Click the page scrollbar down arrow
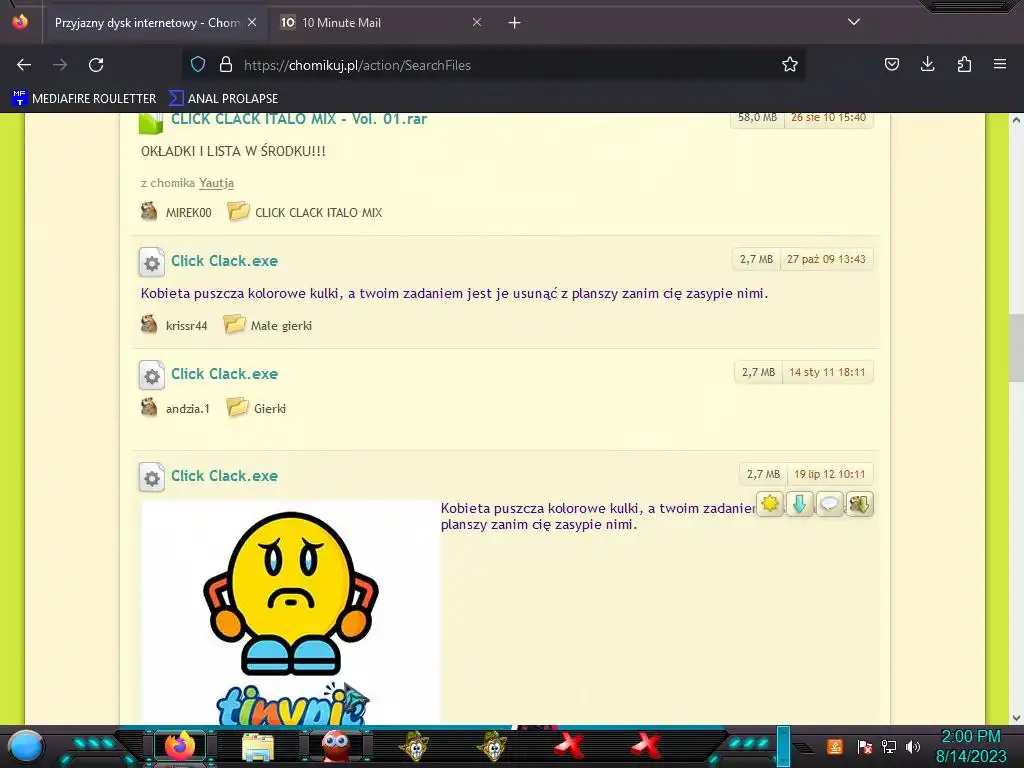1024x768 pixels. [1016, 718]
